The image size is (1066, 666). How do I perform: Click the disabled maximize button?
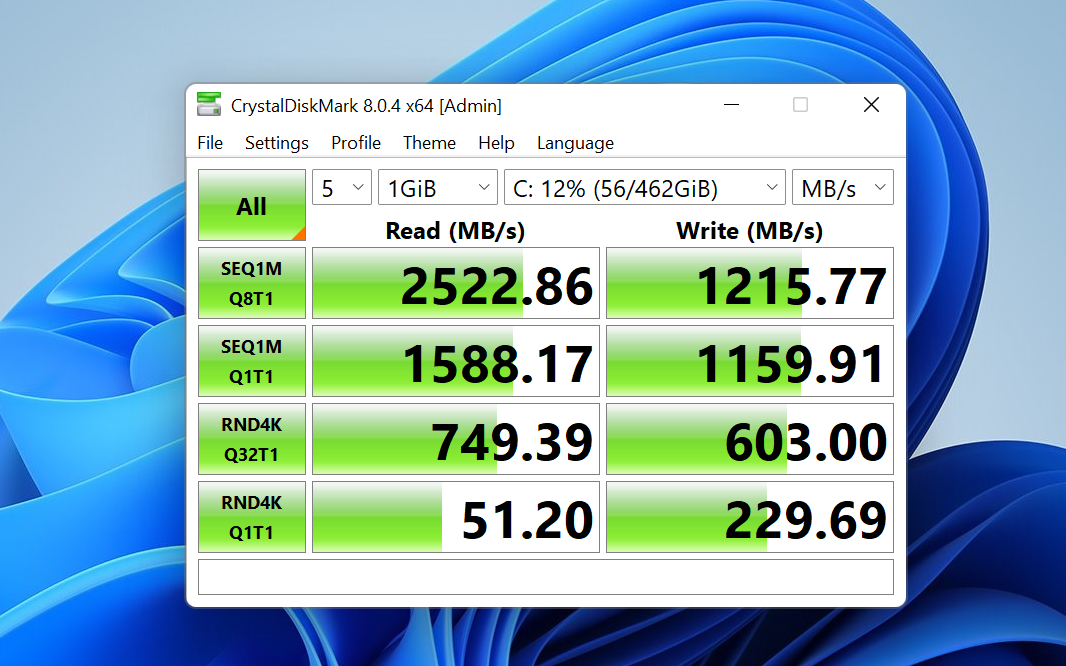pos(801,105)
